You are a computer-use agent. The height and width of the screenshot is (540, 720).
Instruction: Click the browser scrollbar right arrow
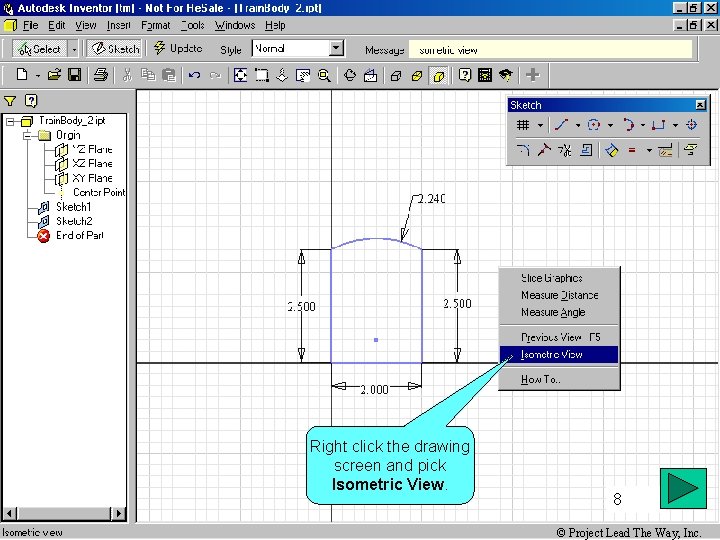point(119,513)
